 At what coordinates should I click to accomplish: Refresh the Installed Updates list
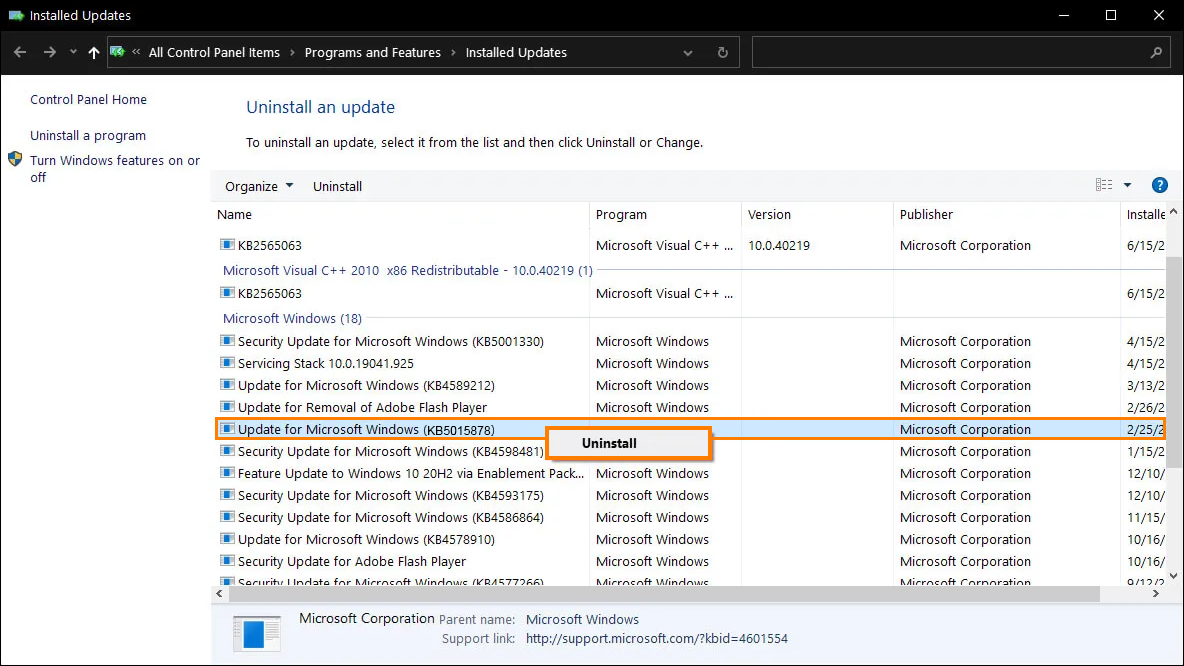tap(723, 52)
